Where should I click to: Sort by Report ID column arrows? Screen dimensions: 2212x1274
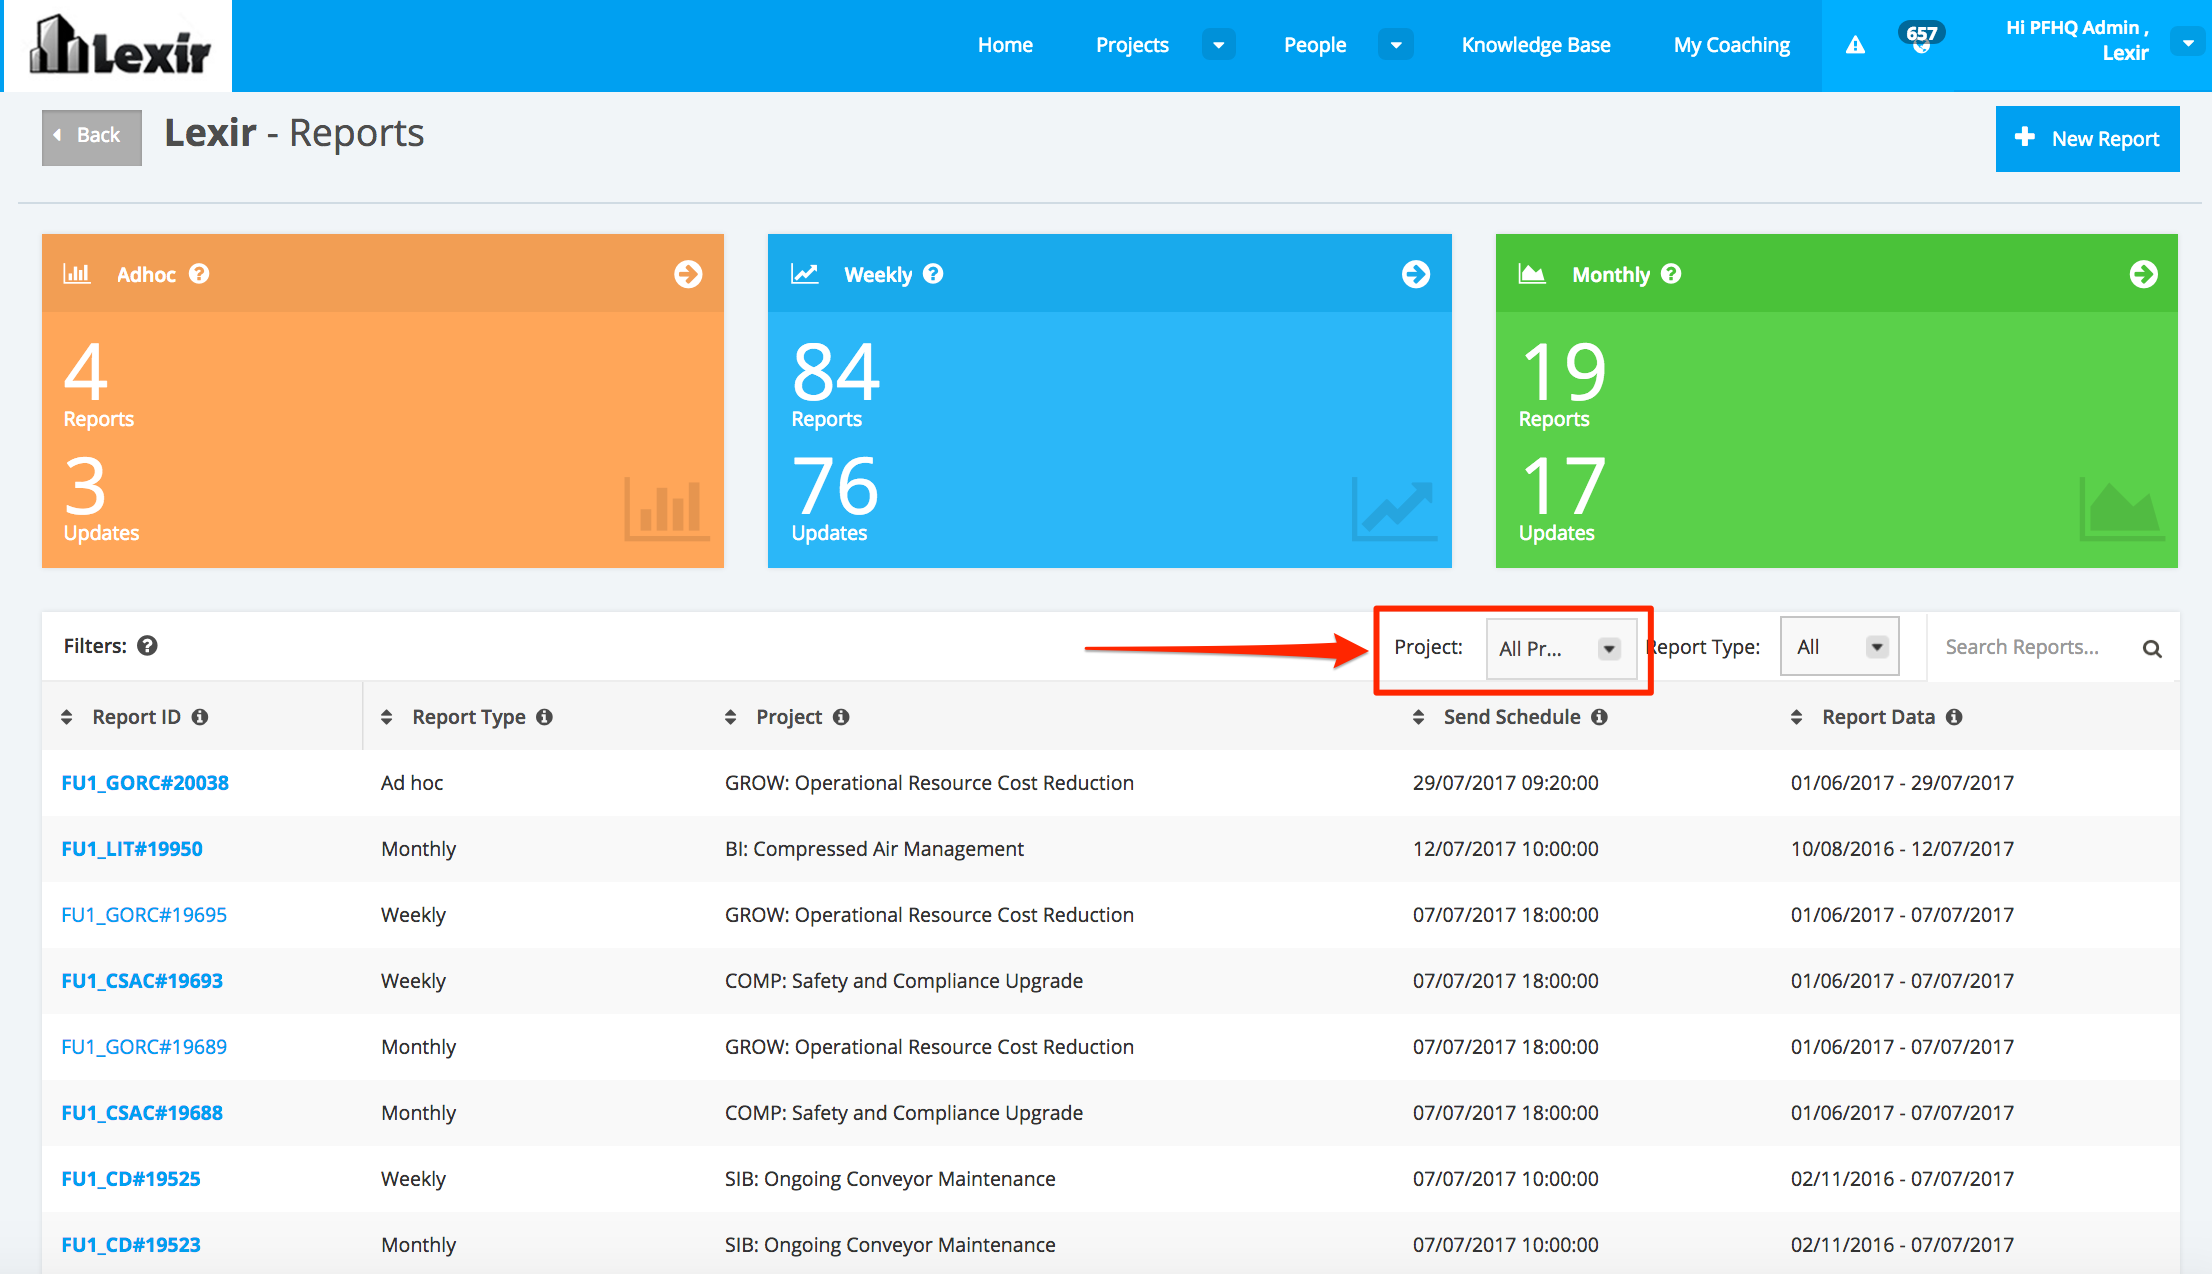pyautogui.click(x=67, y=717)
